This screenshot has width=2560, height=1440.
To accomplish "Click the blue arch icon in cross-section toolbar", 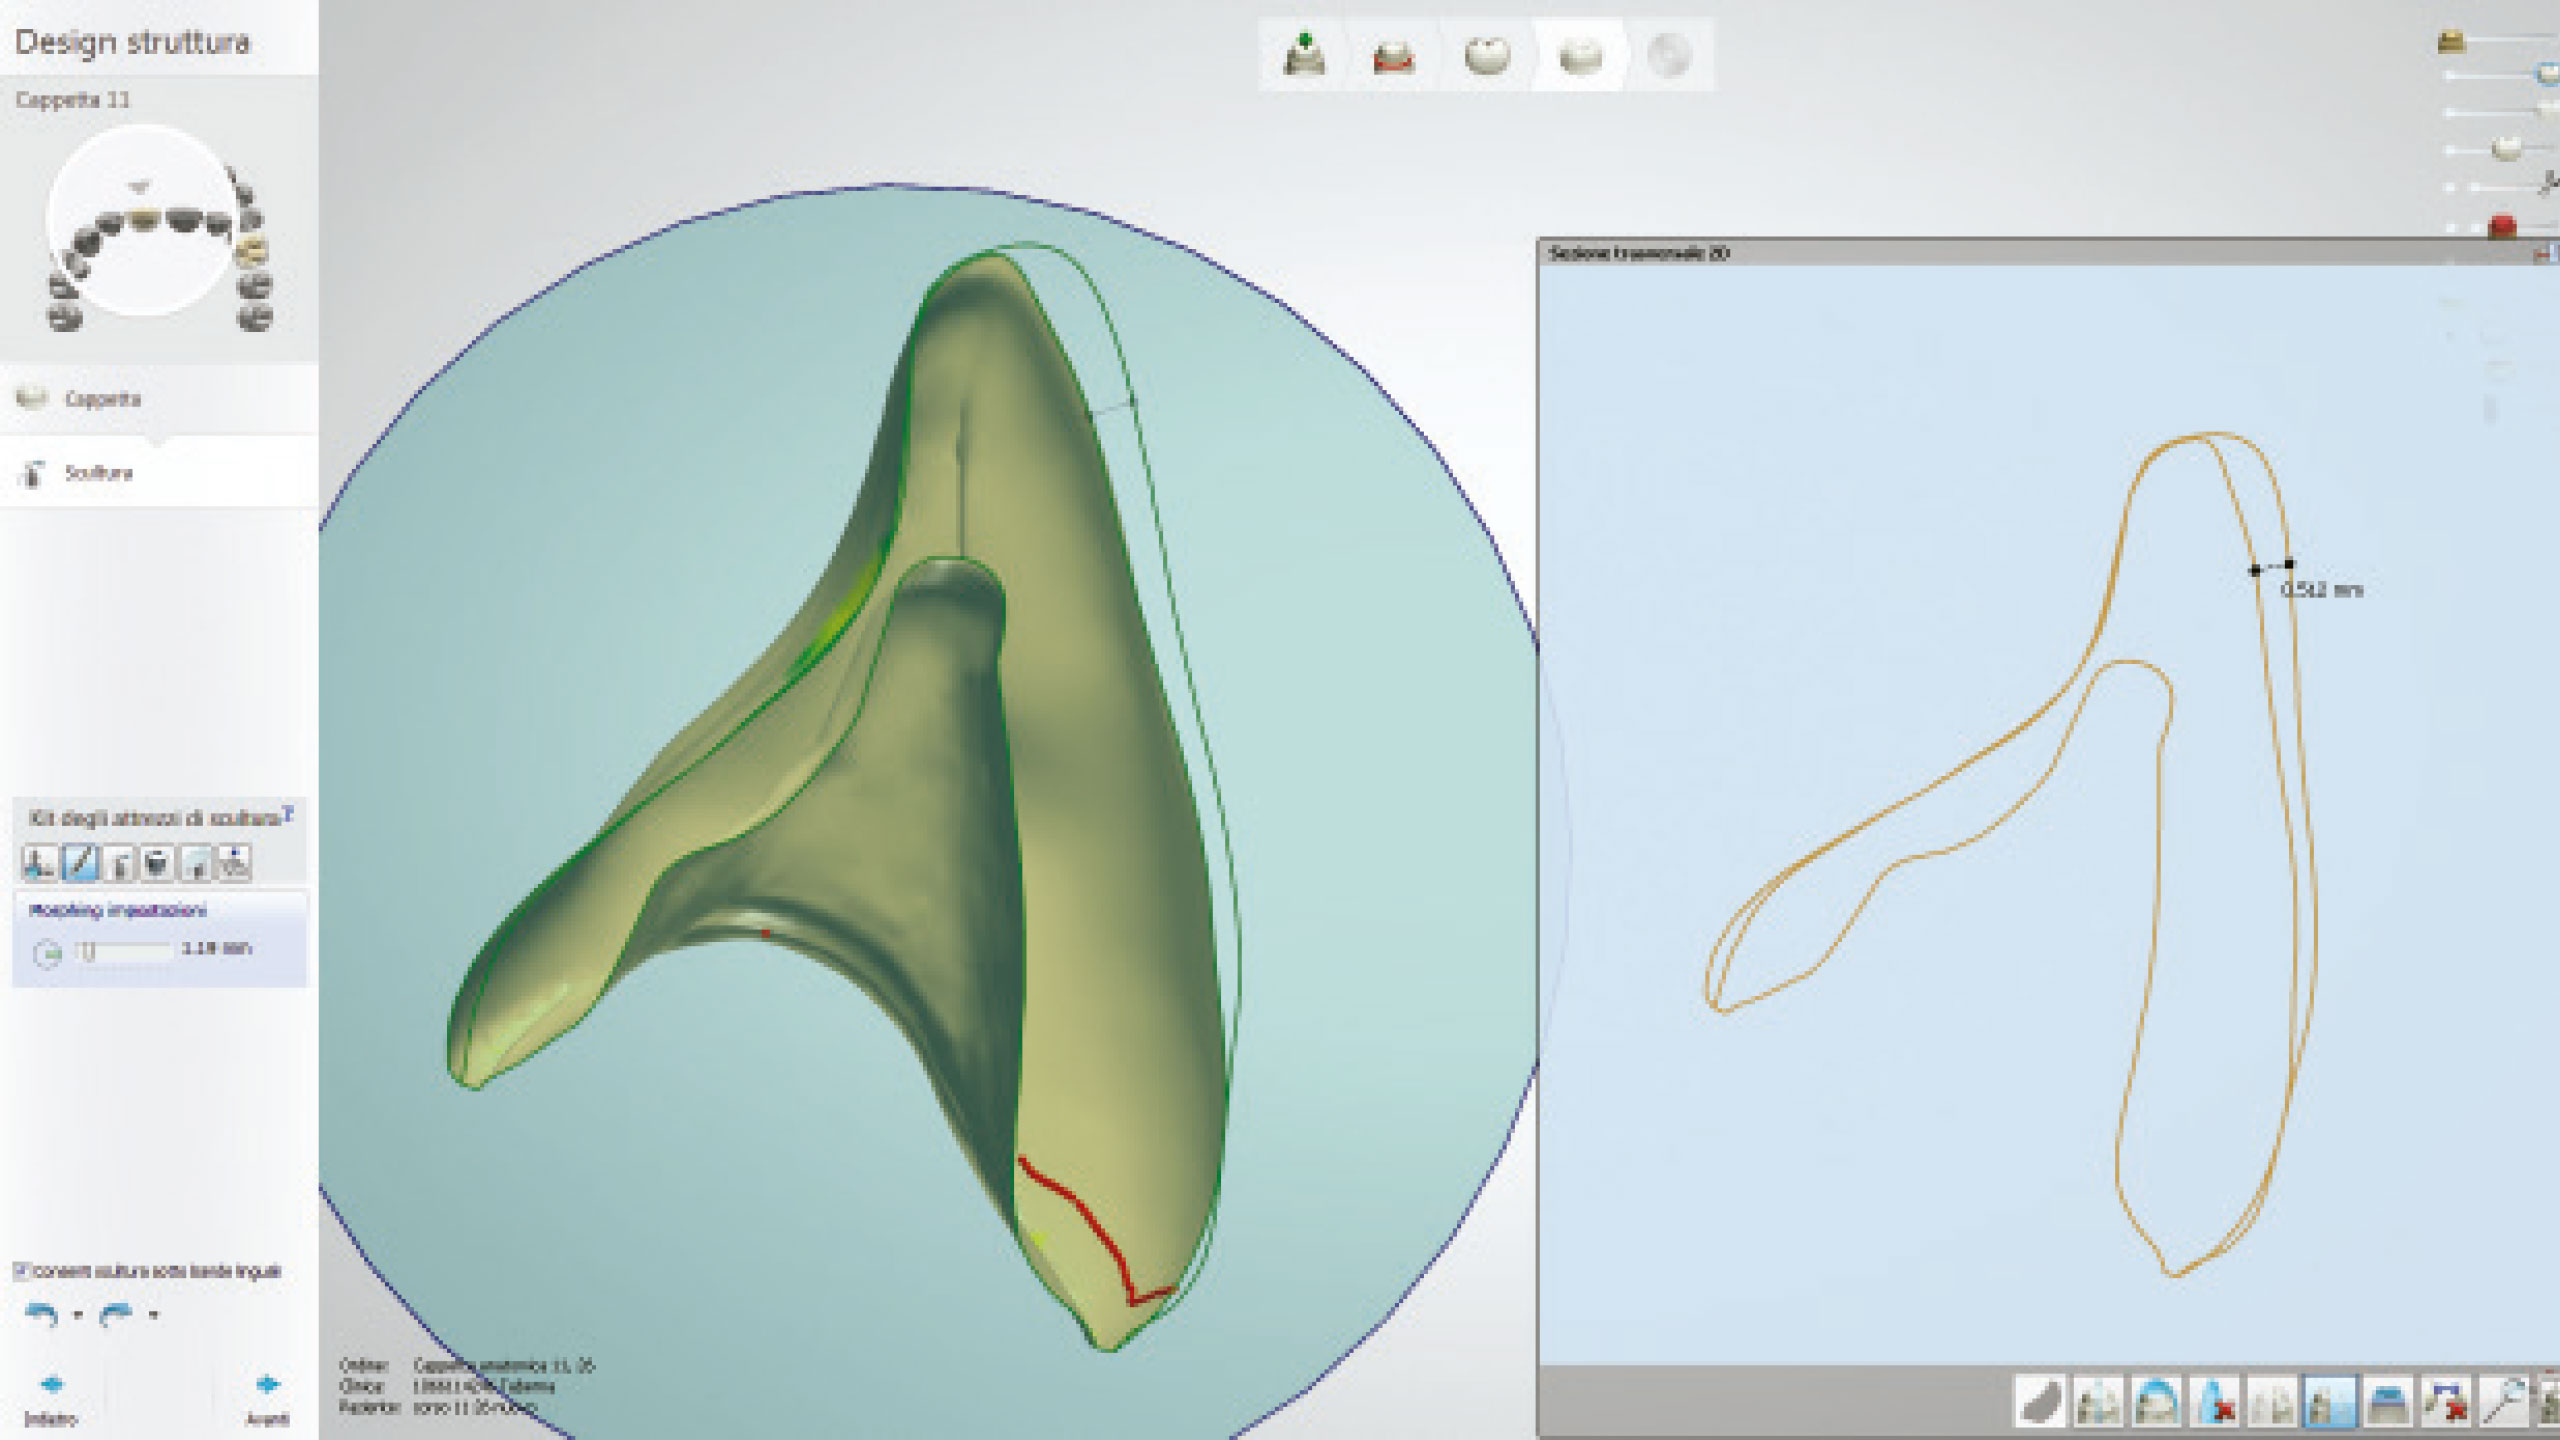I will [x=2157, y=1402].
